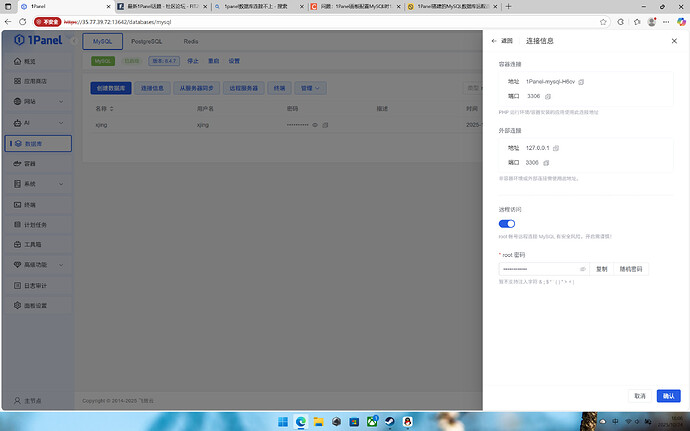
Task: Click the back arrow in the 连接信息 panel
Action: (493, 41)
